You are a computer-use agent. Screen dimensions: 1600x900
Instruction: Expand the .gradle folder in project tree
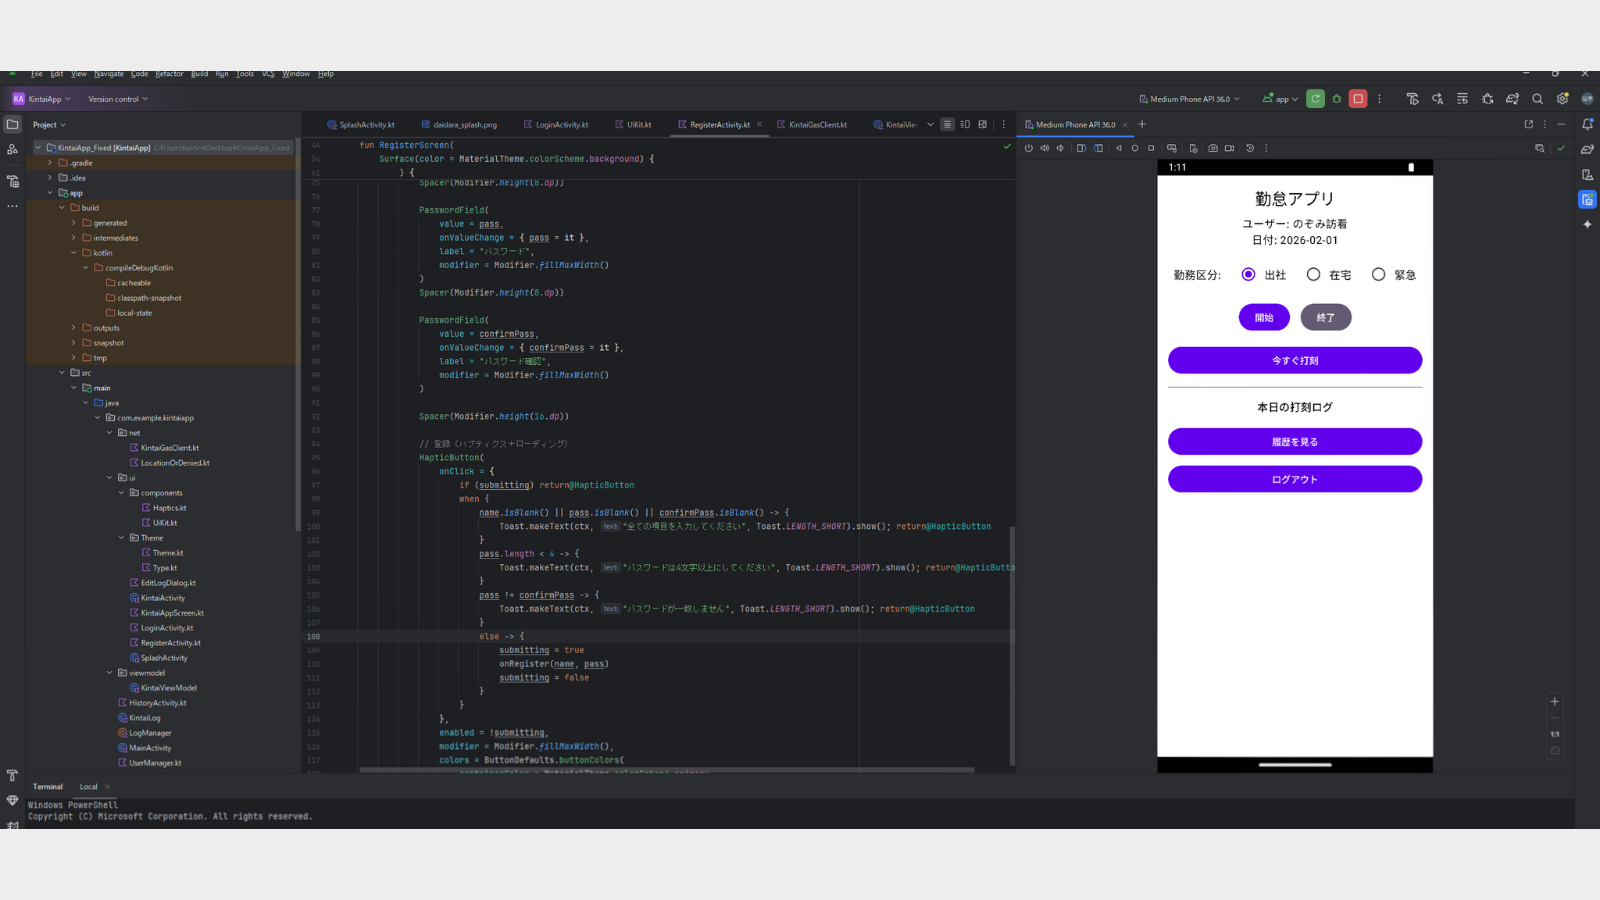[50, 163]
